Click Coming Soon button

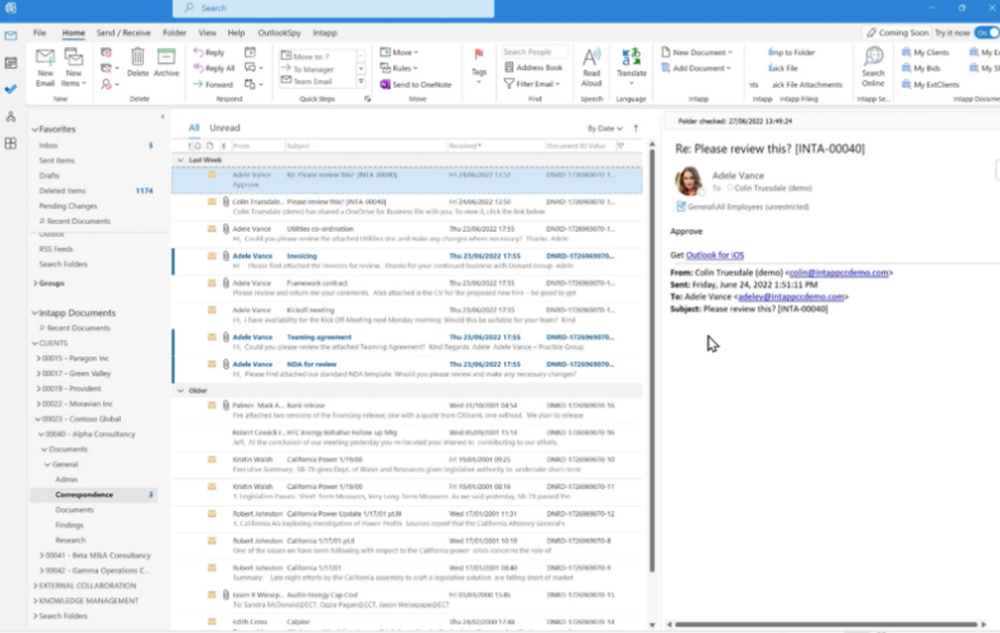[897, 33]
